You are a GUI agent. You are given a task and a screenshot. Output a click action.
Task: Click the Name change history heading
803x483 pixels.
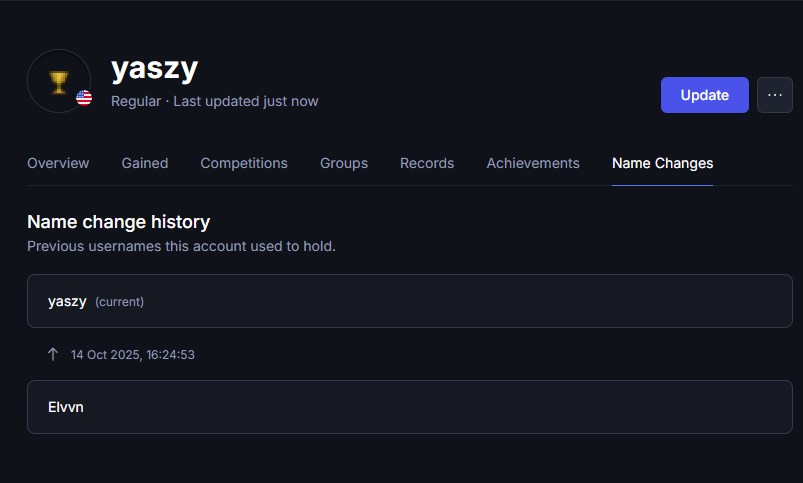click(118, 222)
